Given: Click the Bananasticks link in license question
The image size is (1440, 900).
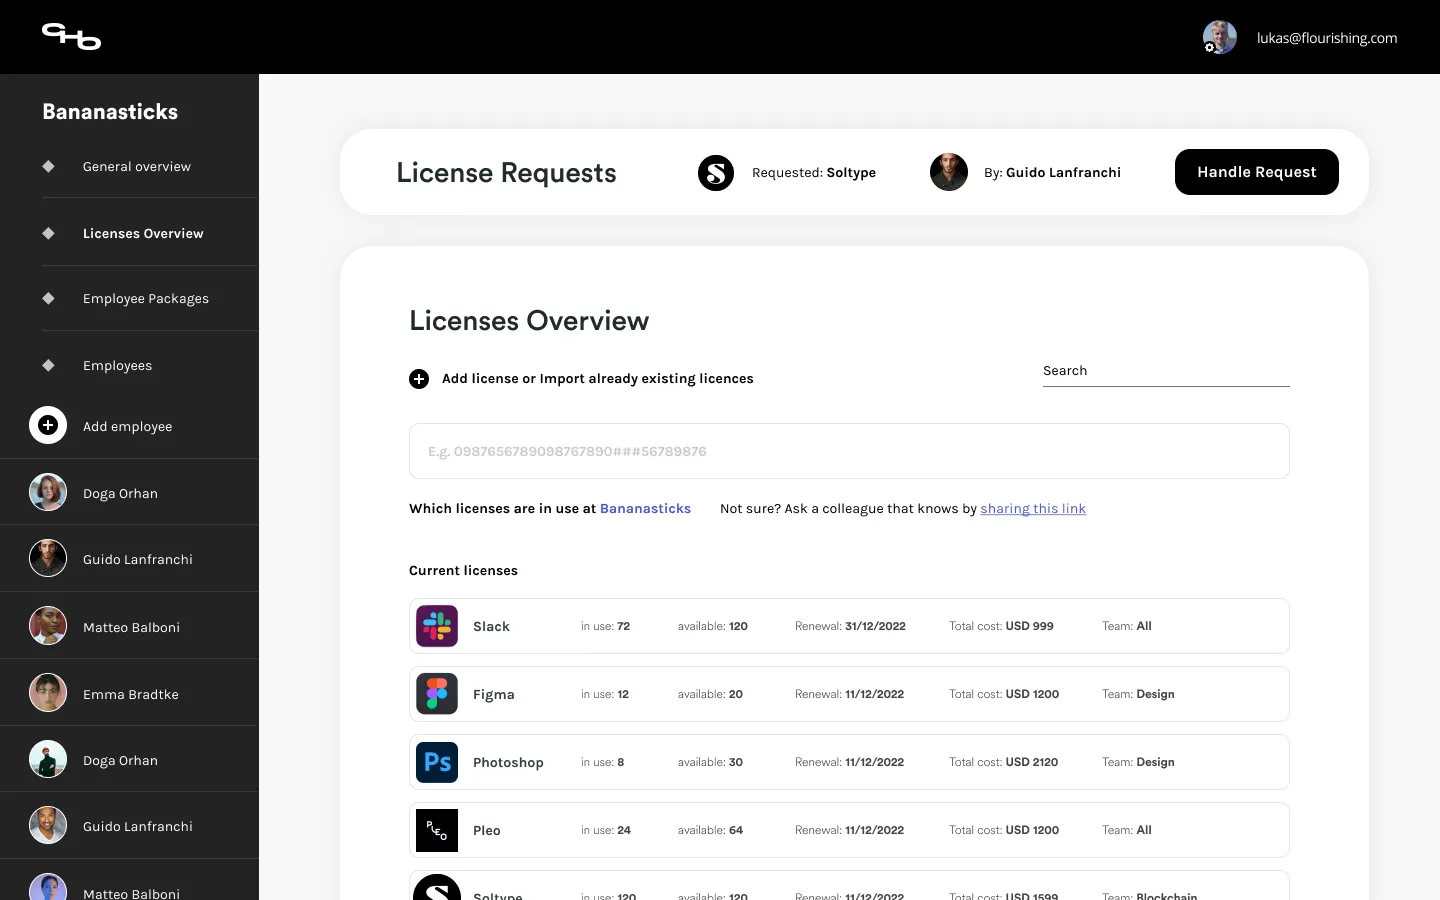Looking at the screenshot, I should (x=645, y=509).
